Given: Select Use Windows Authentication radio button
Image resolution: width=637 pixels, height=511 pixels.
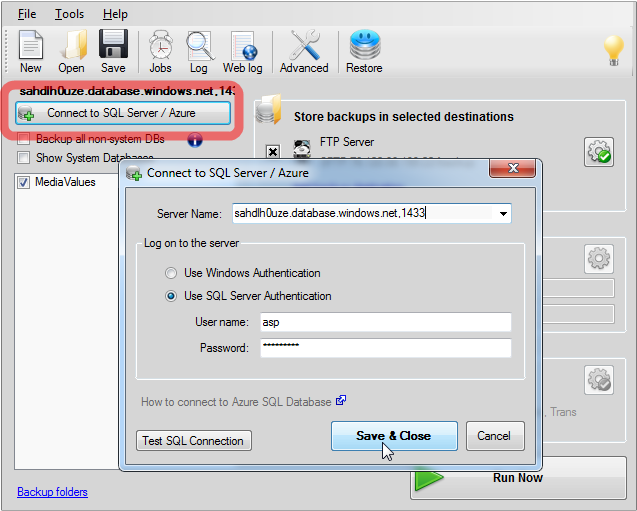Looking at the screenshot, I should pos(171,273).
